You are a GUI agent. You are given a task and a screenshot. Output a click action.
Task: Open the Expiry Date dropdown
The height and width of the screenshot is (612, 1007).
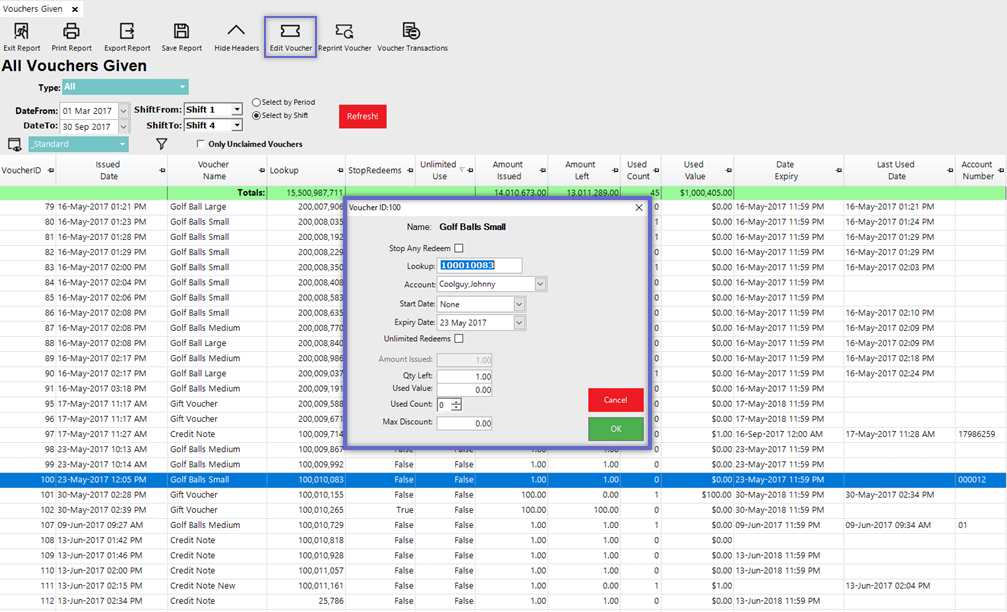coord(519,322)
